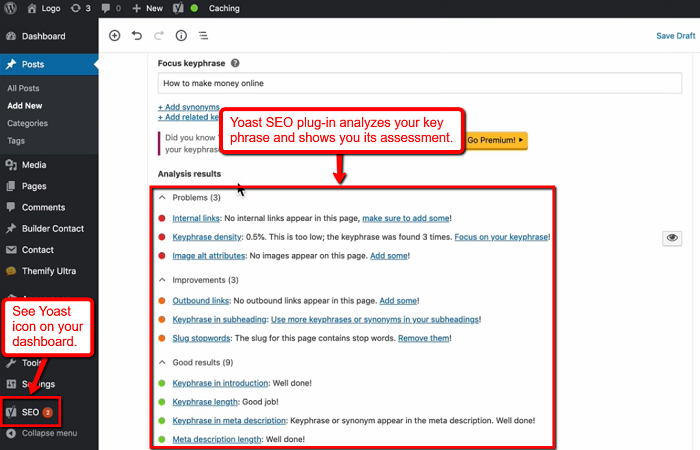Click Save Draft
The image size is (700, 450).
pyautogui.click(x=675, y=36)
